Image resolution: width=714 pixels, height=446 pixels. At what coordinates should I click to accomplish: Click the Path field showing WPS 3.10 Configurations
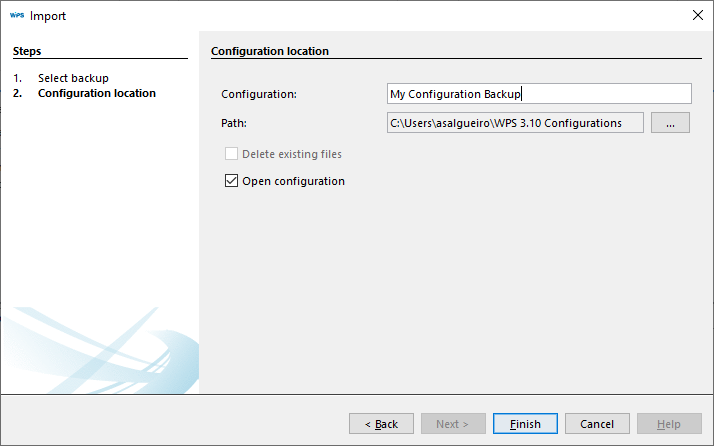tap(514, 123)
